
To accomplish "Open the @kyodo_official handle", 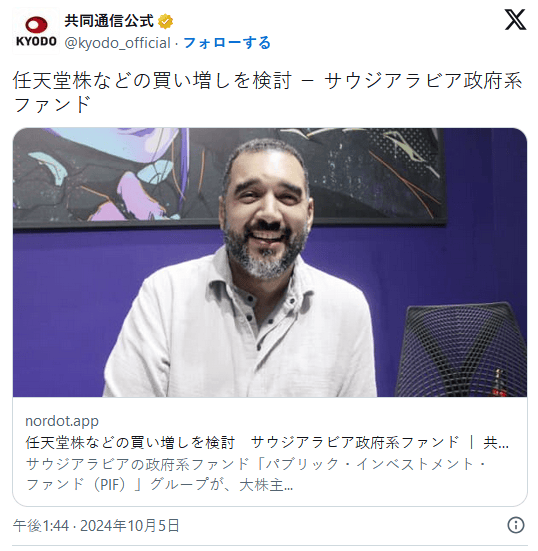I will [x=118, y=43].
